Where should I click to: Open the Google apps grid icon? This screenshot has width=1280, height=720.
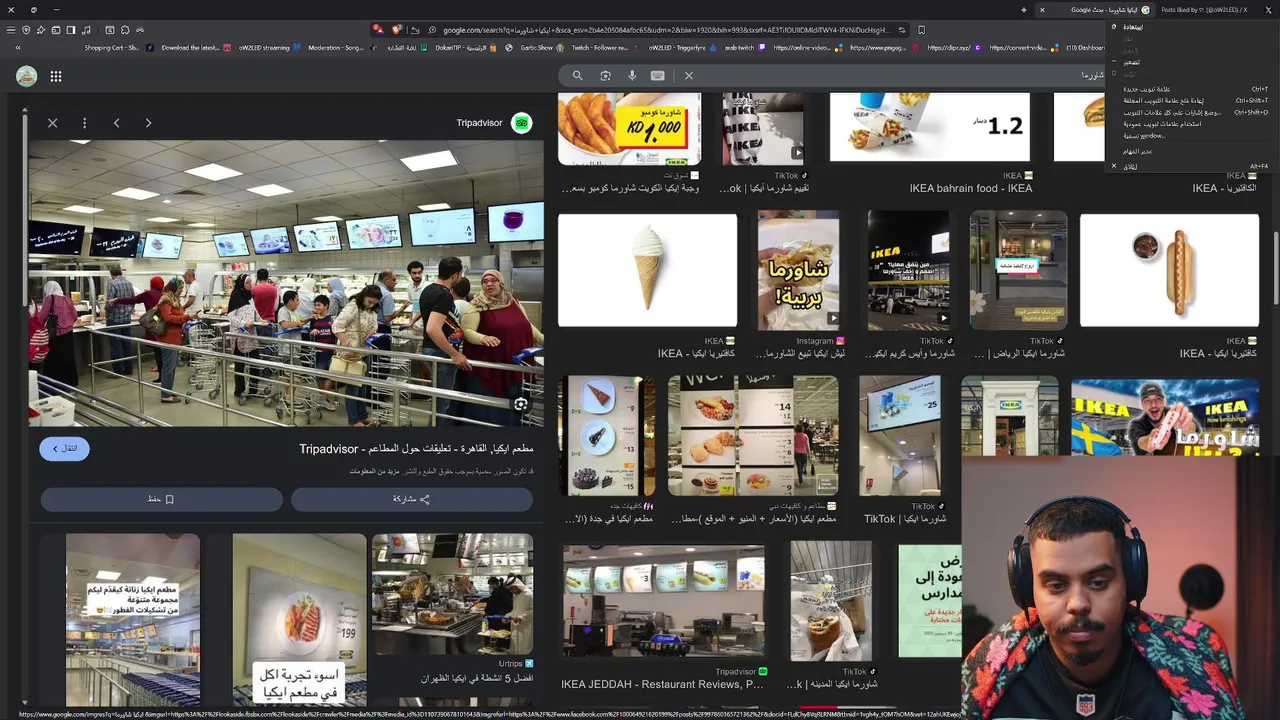(56, 76)
